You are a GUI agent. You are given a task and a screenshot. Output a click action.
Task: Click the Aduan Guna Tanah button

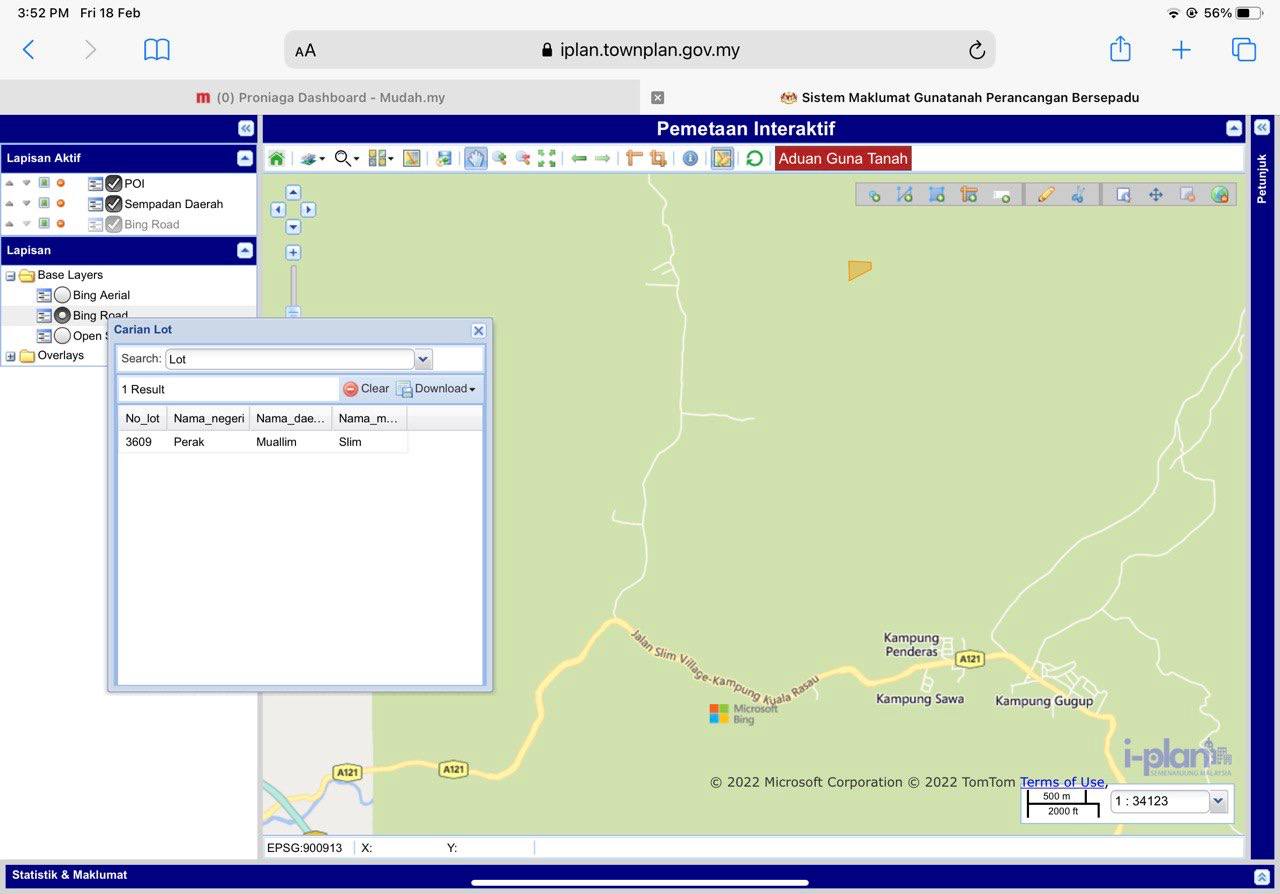click(842, 158)
